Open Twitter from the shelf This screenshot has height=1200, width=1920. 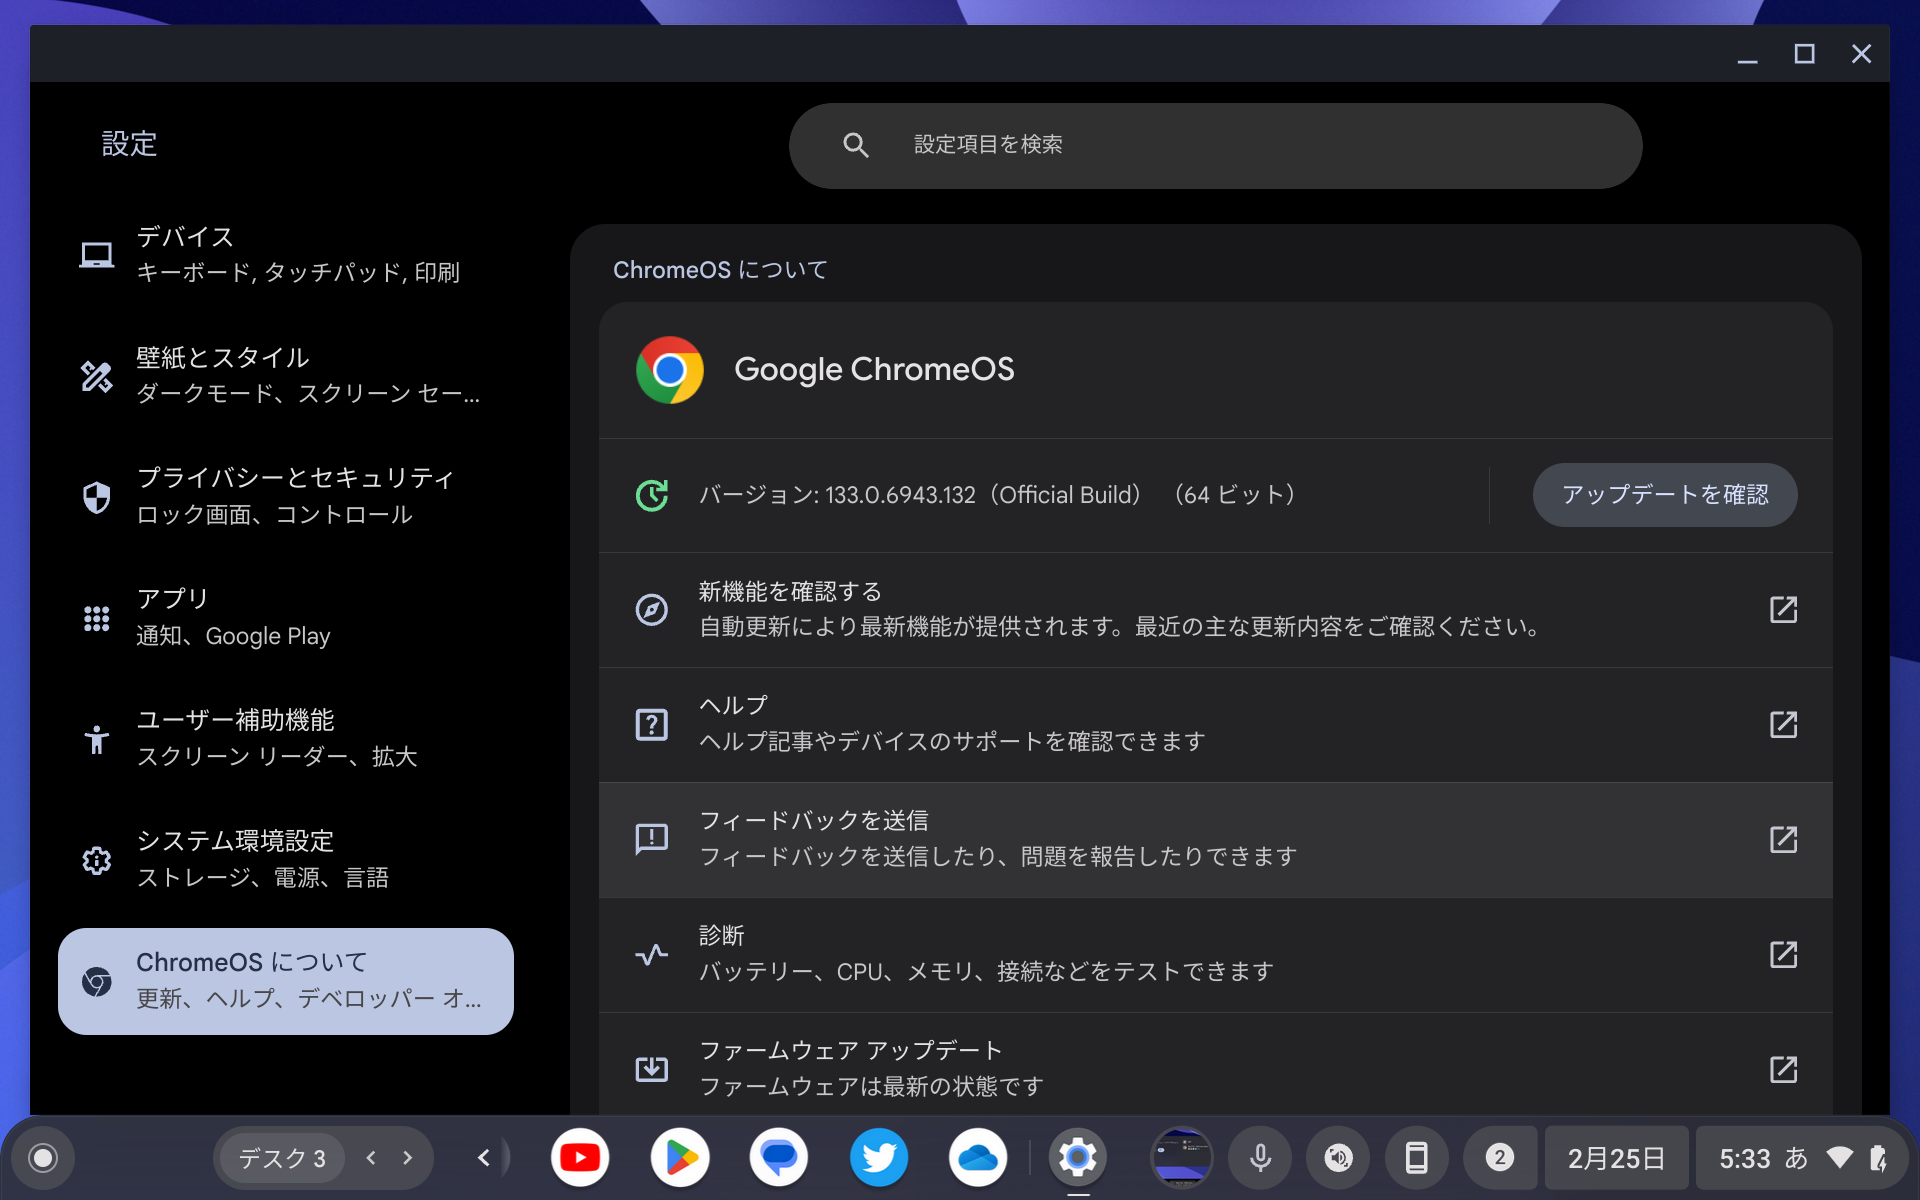[879, 1157]
